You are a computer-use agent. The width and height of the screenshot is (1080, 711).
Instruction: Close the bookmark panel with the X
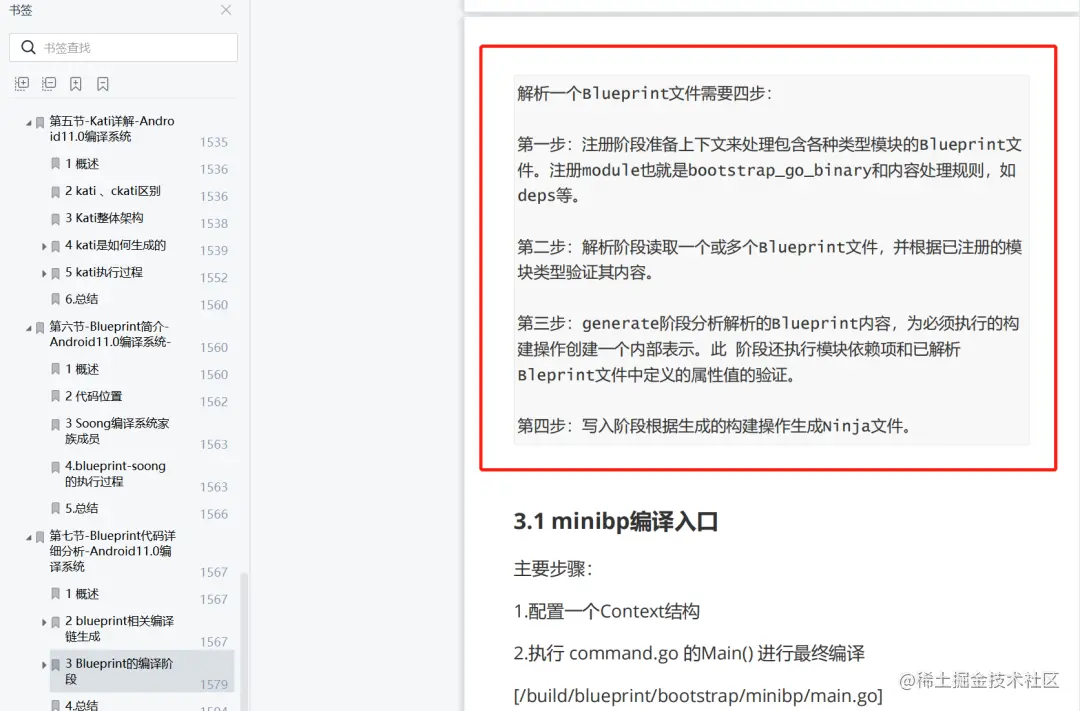[x=225, y=11]
